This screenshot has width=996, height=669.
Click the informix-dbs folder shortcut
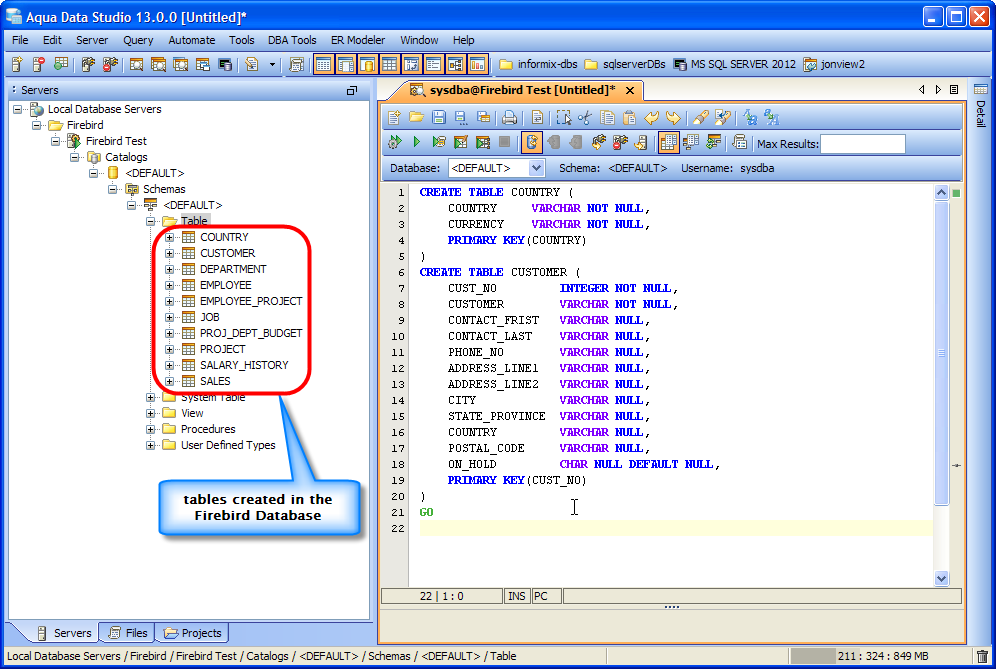click(538, 64)
